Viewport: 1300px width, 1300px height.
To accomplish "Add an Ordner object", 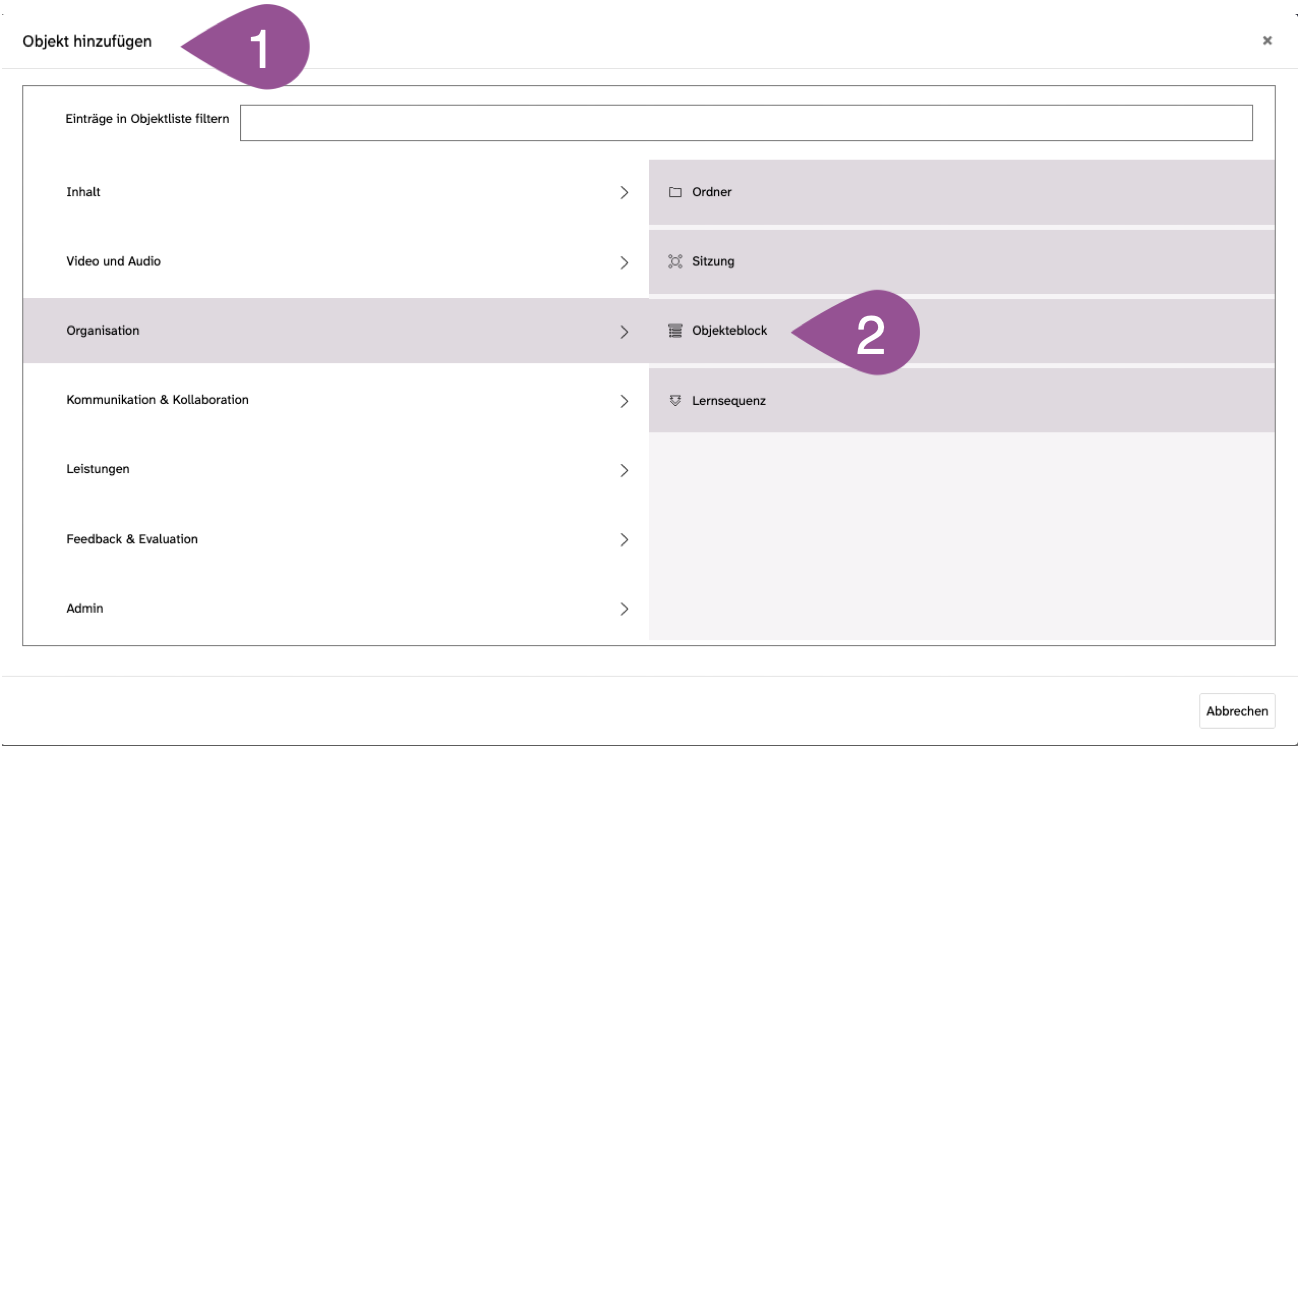I will (x=962, y=192).
